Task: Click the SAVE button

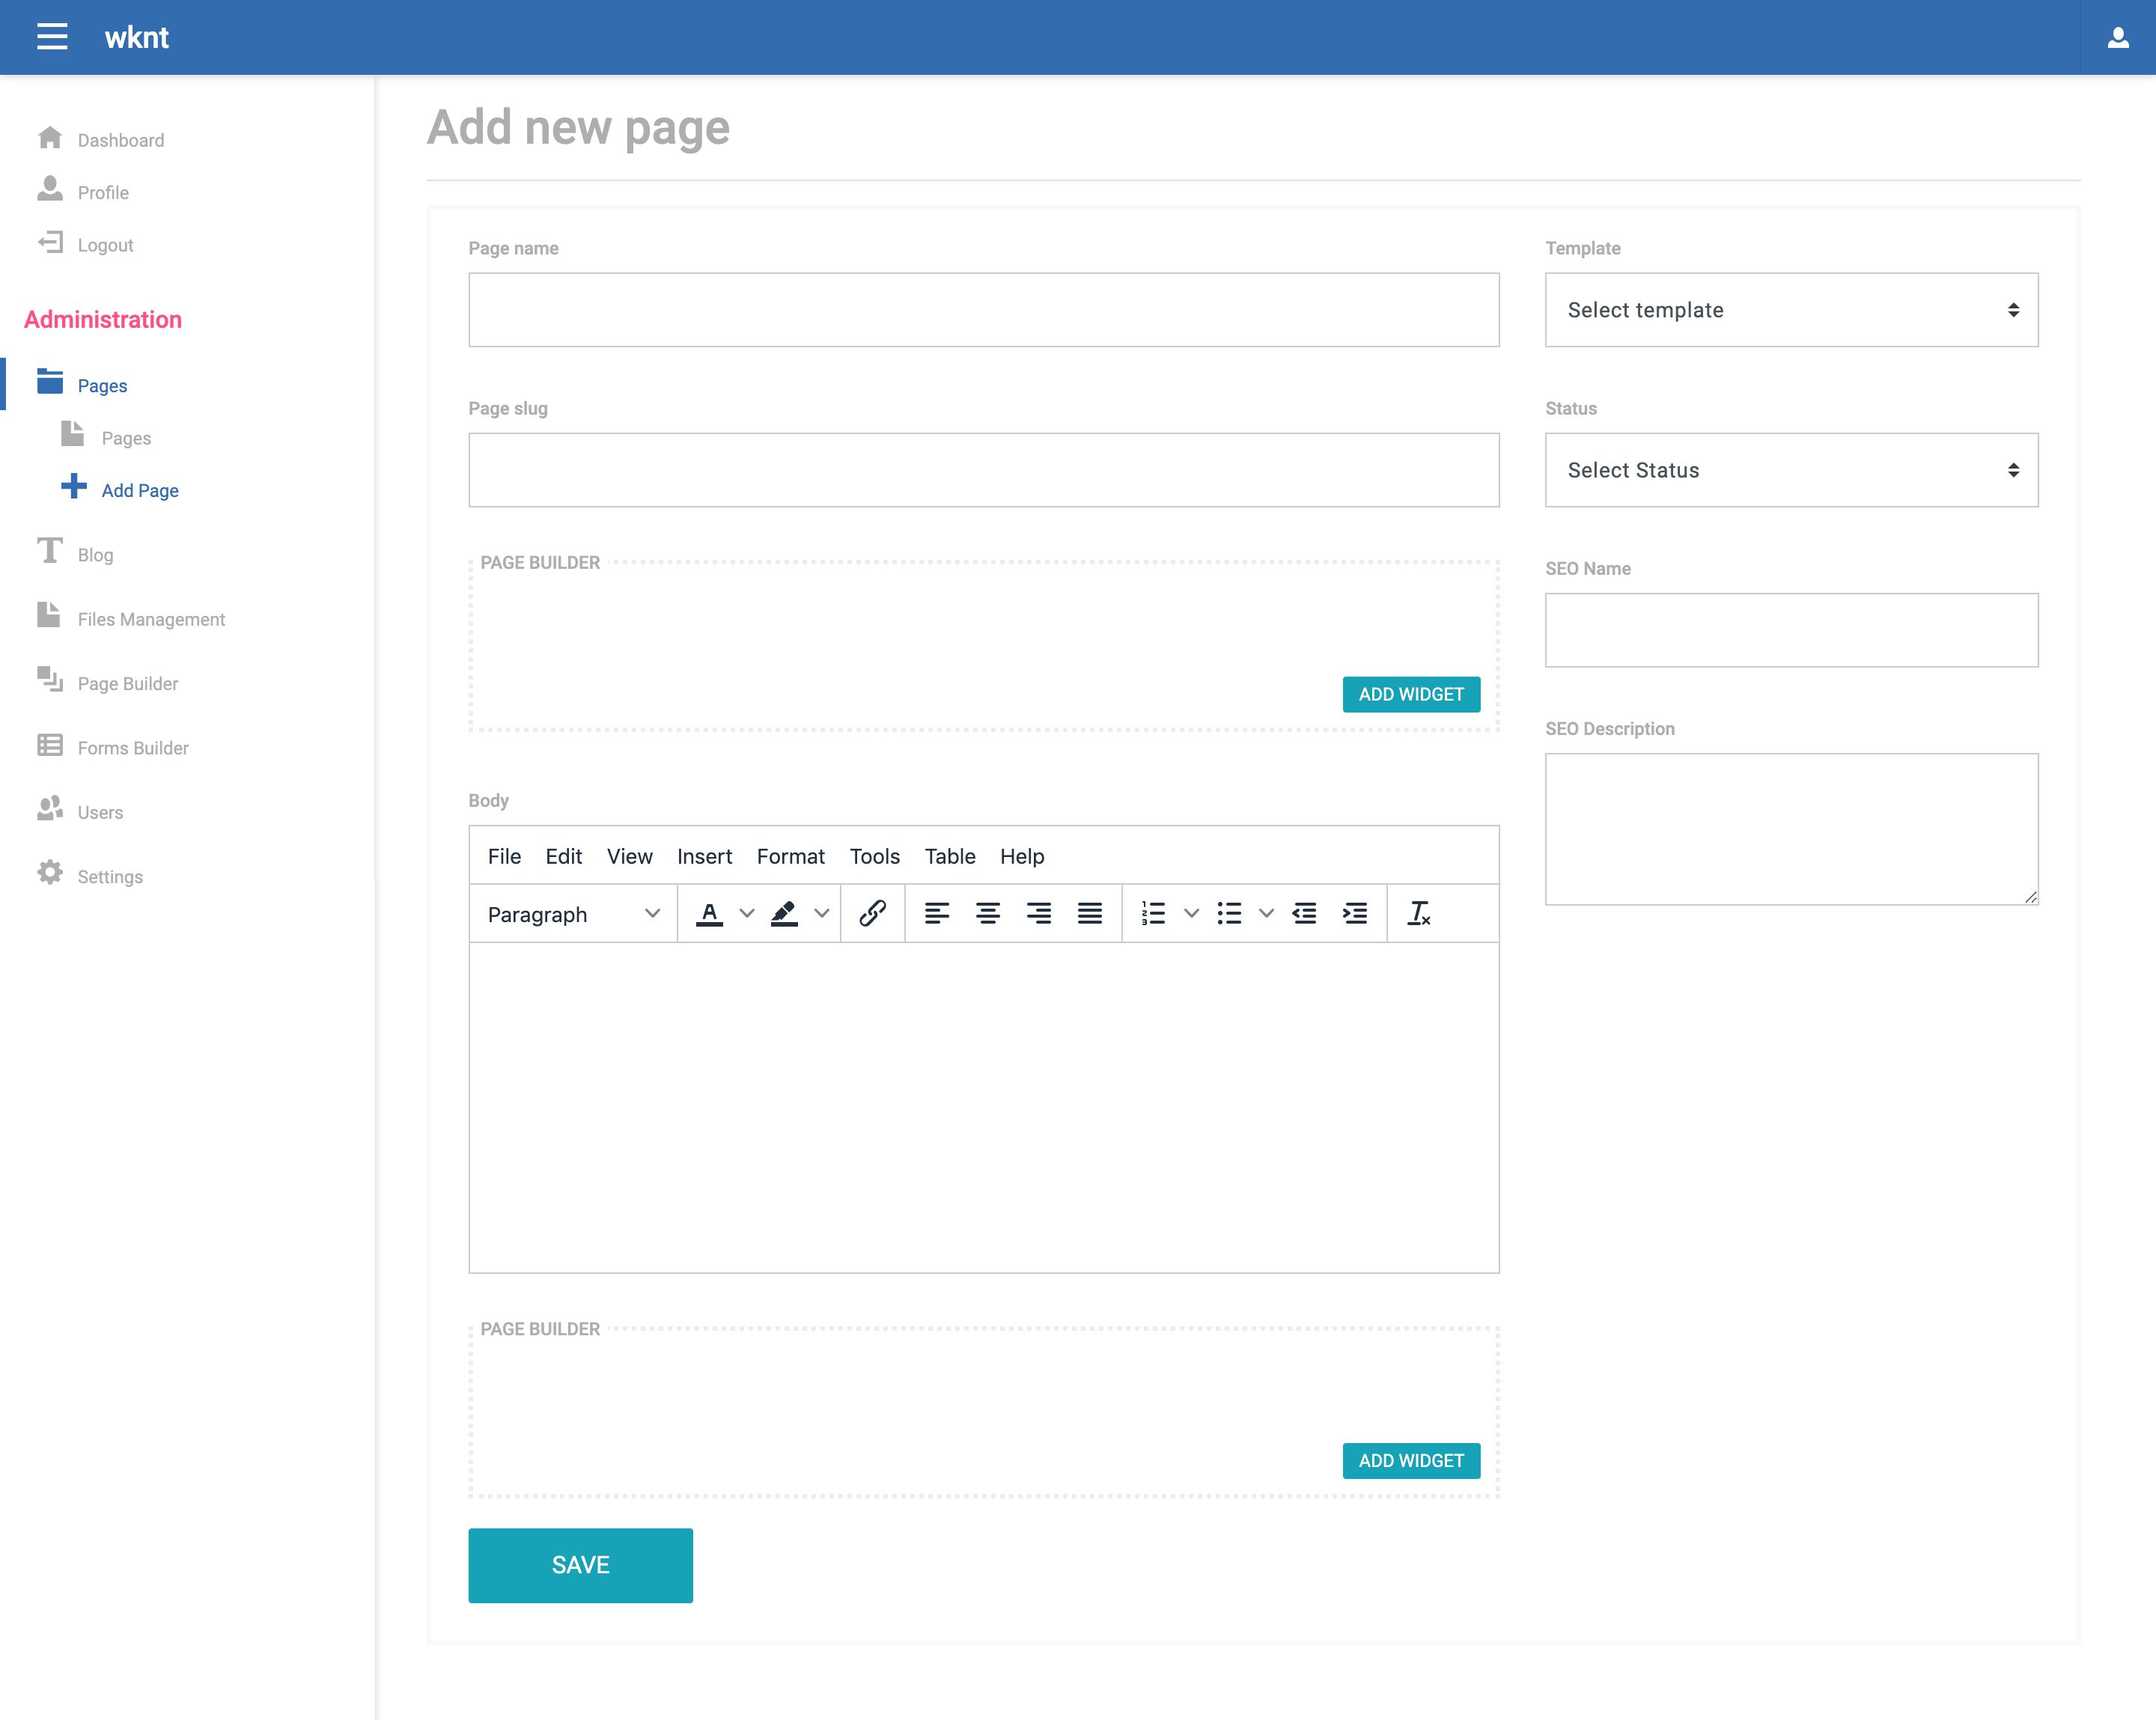Action: coord(580,1565)
